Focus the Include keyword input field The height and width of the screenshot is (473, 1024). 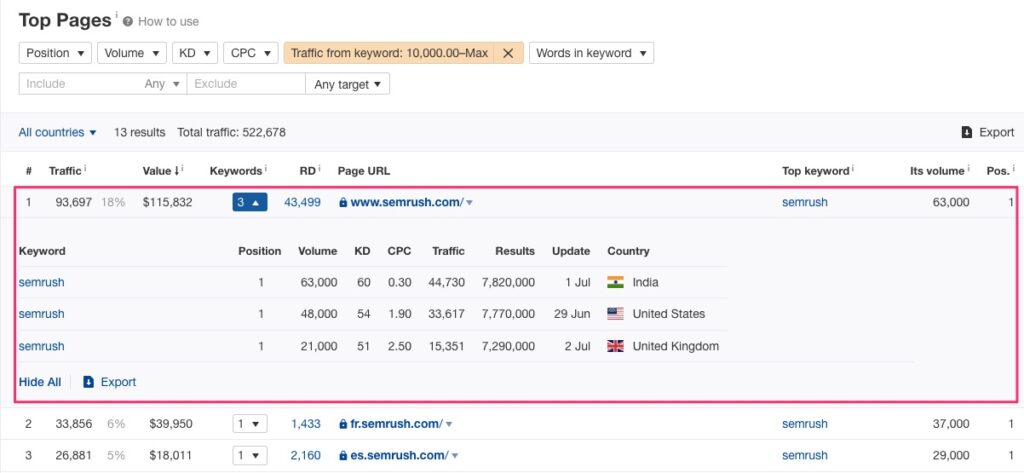[x=78, y=84]
